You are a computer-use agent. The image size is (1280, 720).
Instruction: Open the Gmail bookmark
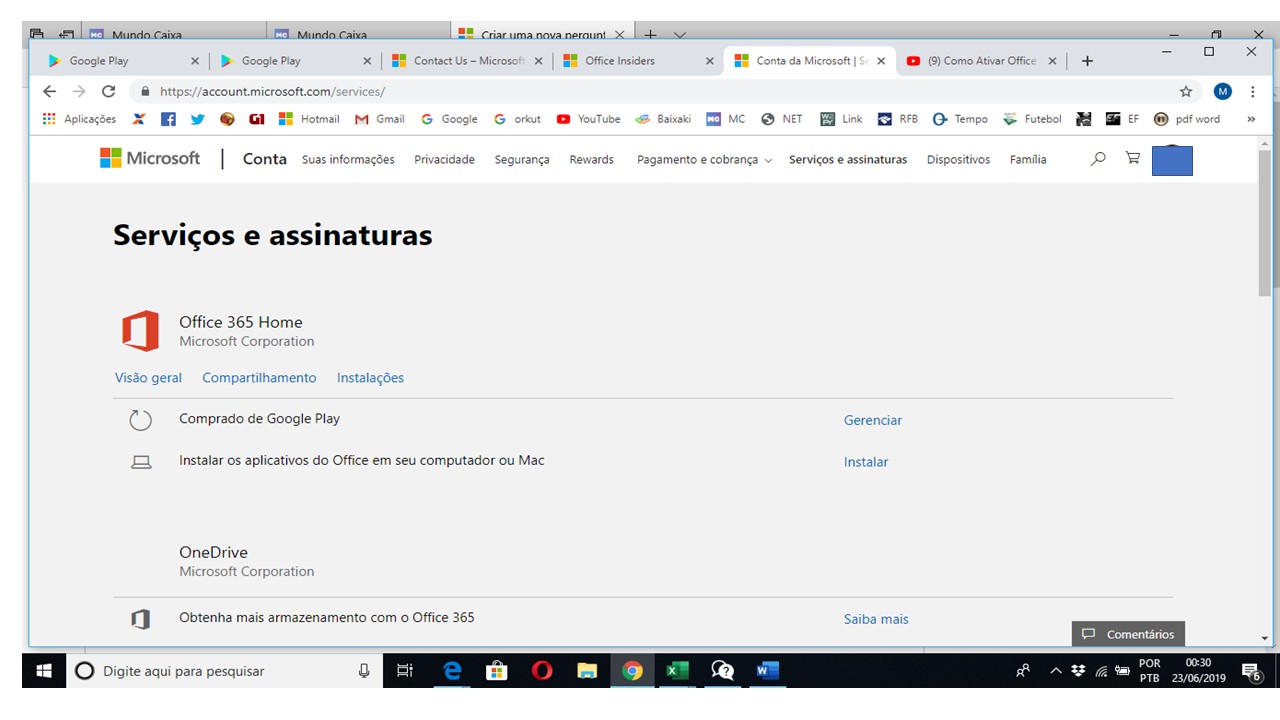(x=380, y=119)
